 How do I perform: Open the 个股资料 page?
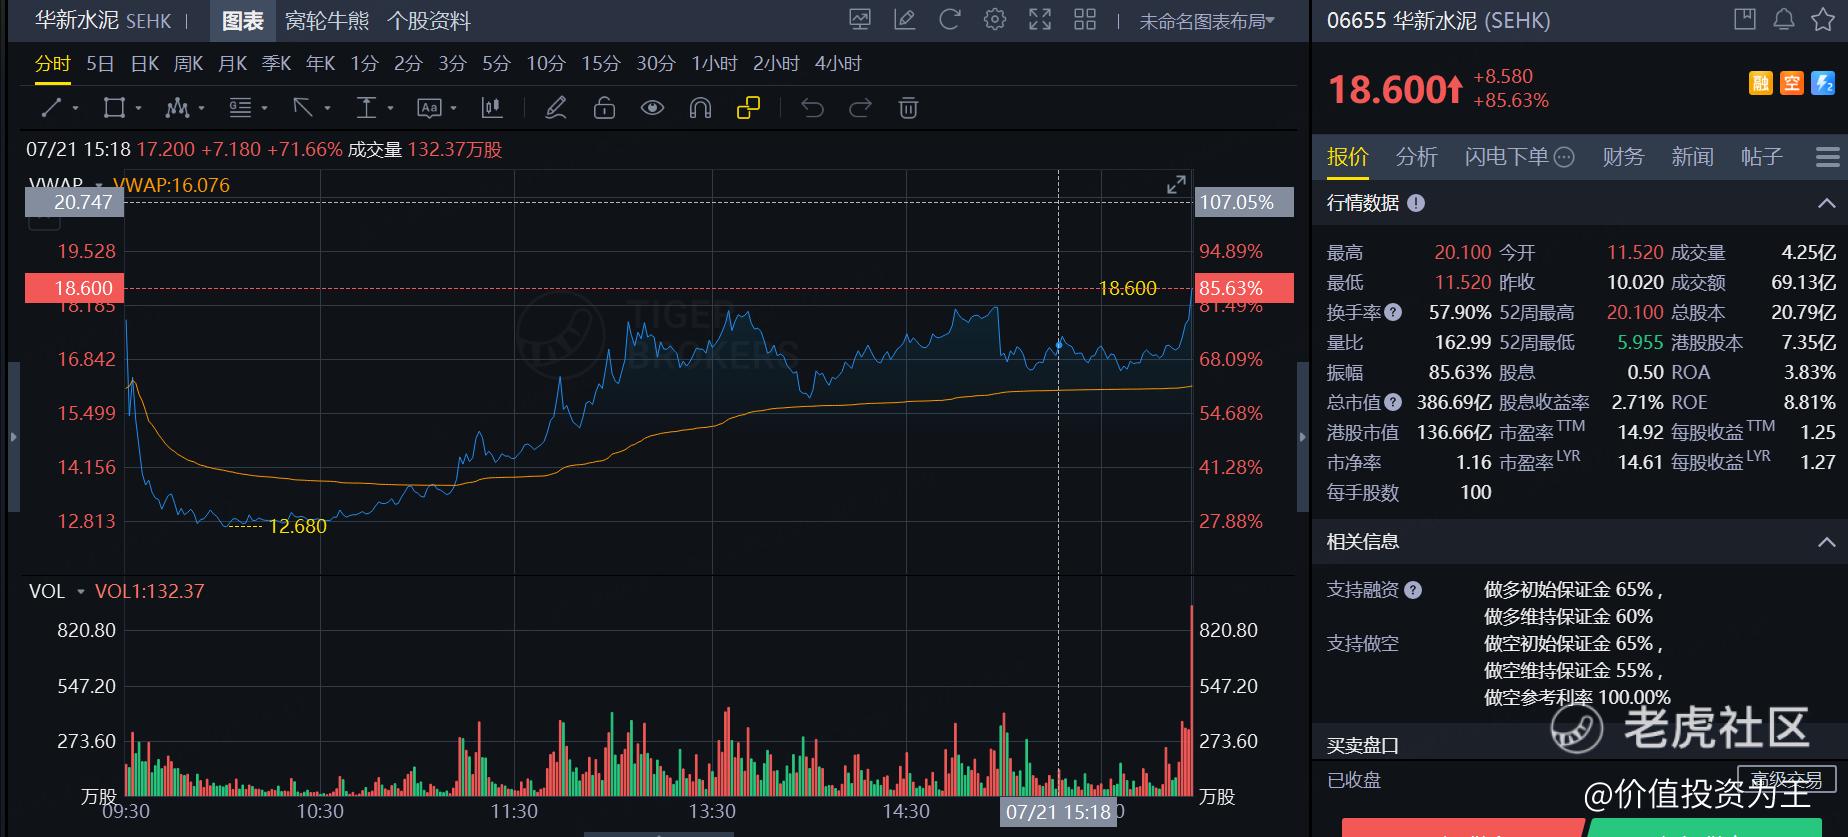click(428, 21)
